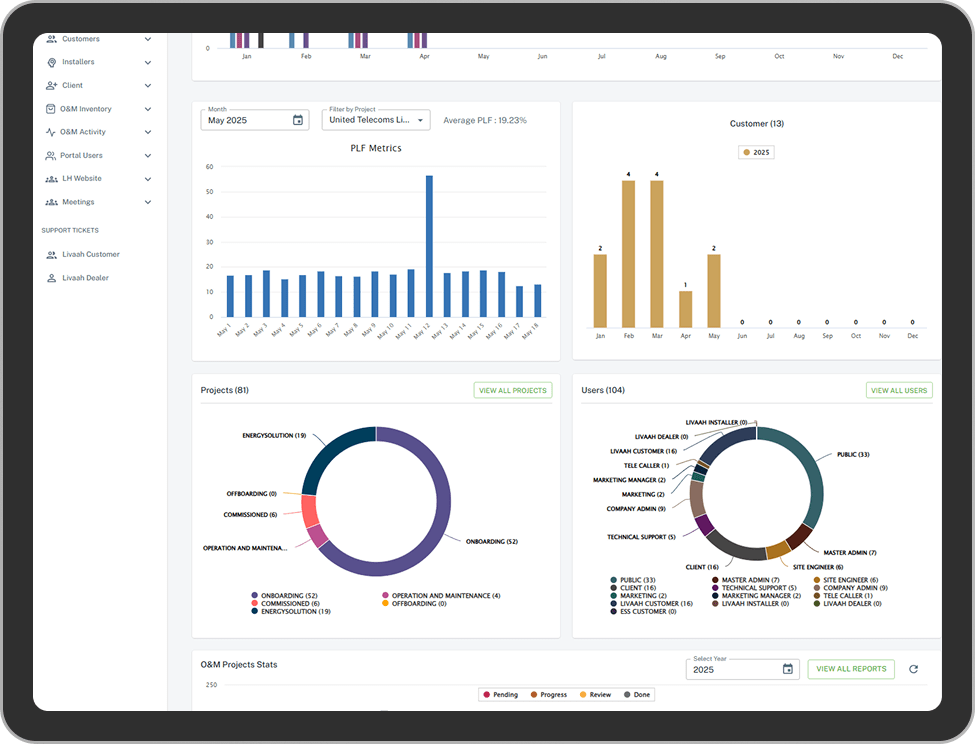Toggle the 2025 legend in Customer chart
The image size is (975, 744).
tap(756, 153)
